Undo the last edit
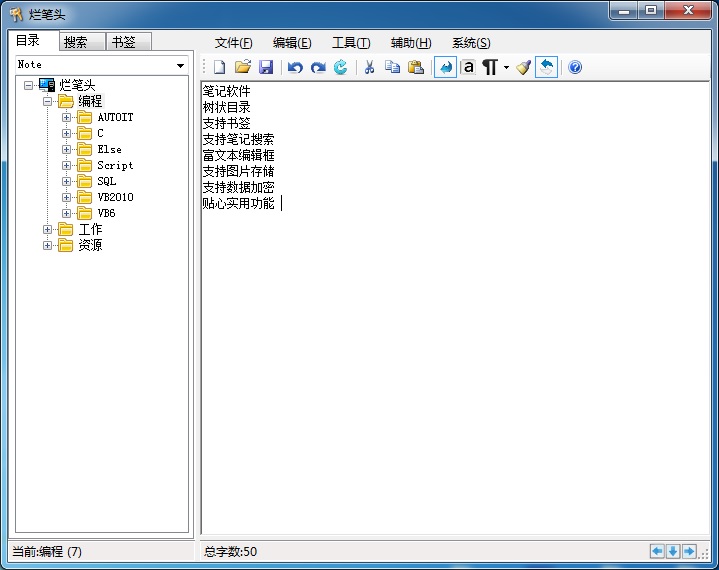The width and height of the screenshot is (719, 570). point(295,68)
